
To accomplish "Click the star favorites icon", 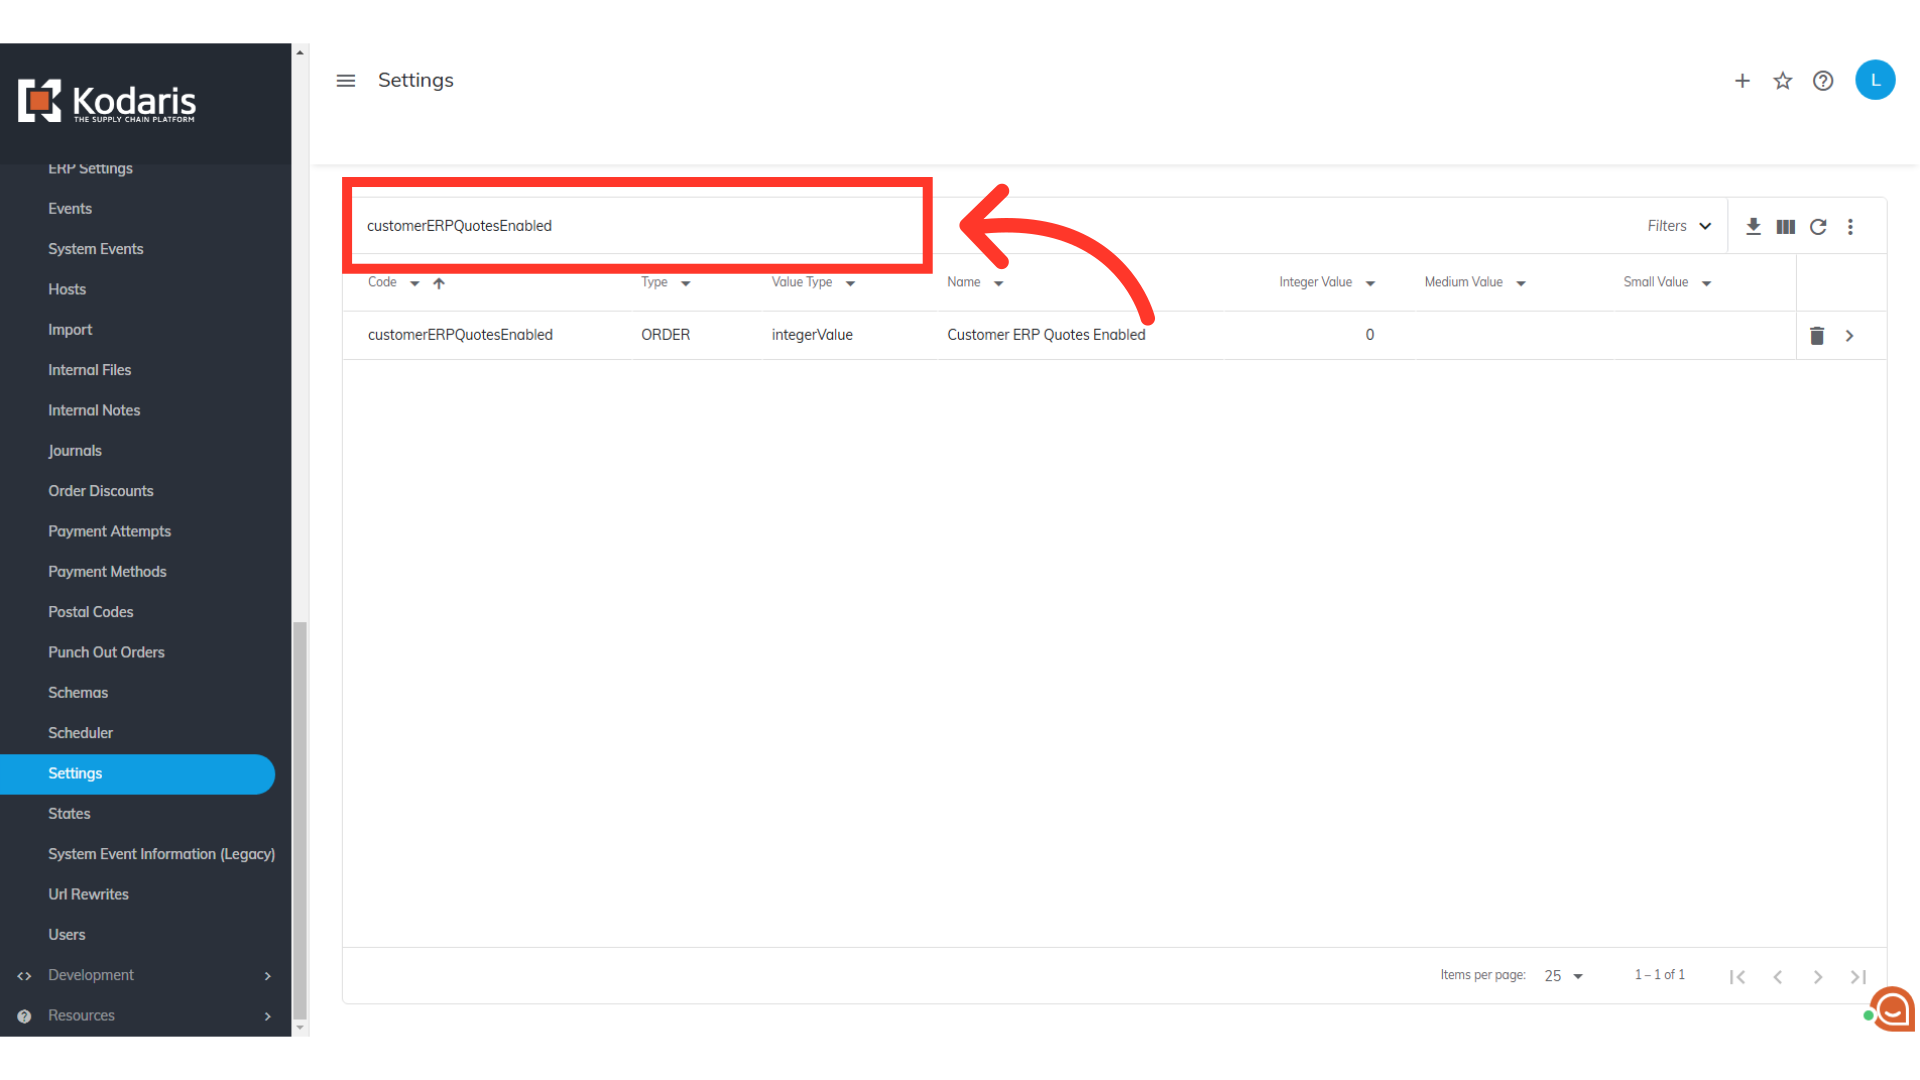I will pos(1783,81).
